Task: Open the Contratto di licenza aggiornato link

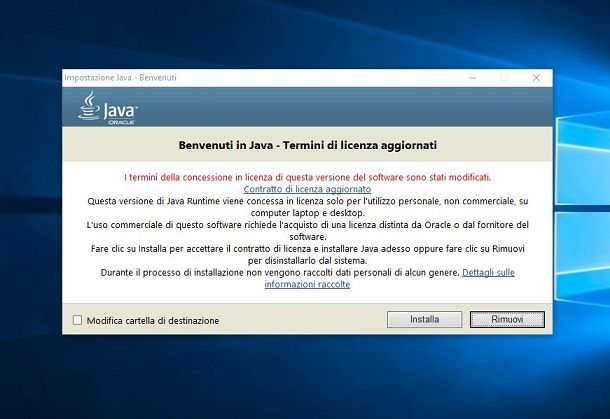Action: (307, 189)
